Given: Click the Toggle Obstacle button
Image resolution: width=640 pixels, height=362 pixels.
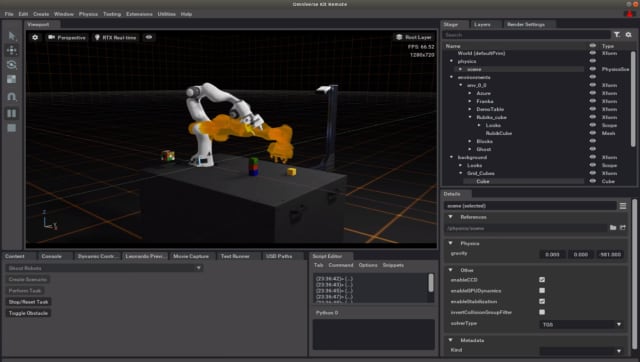Looking at the screenshot, I should tap(29, 313).
